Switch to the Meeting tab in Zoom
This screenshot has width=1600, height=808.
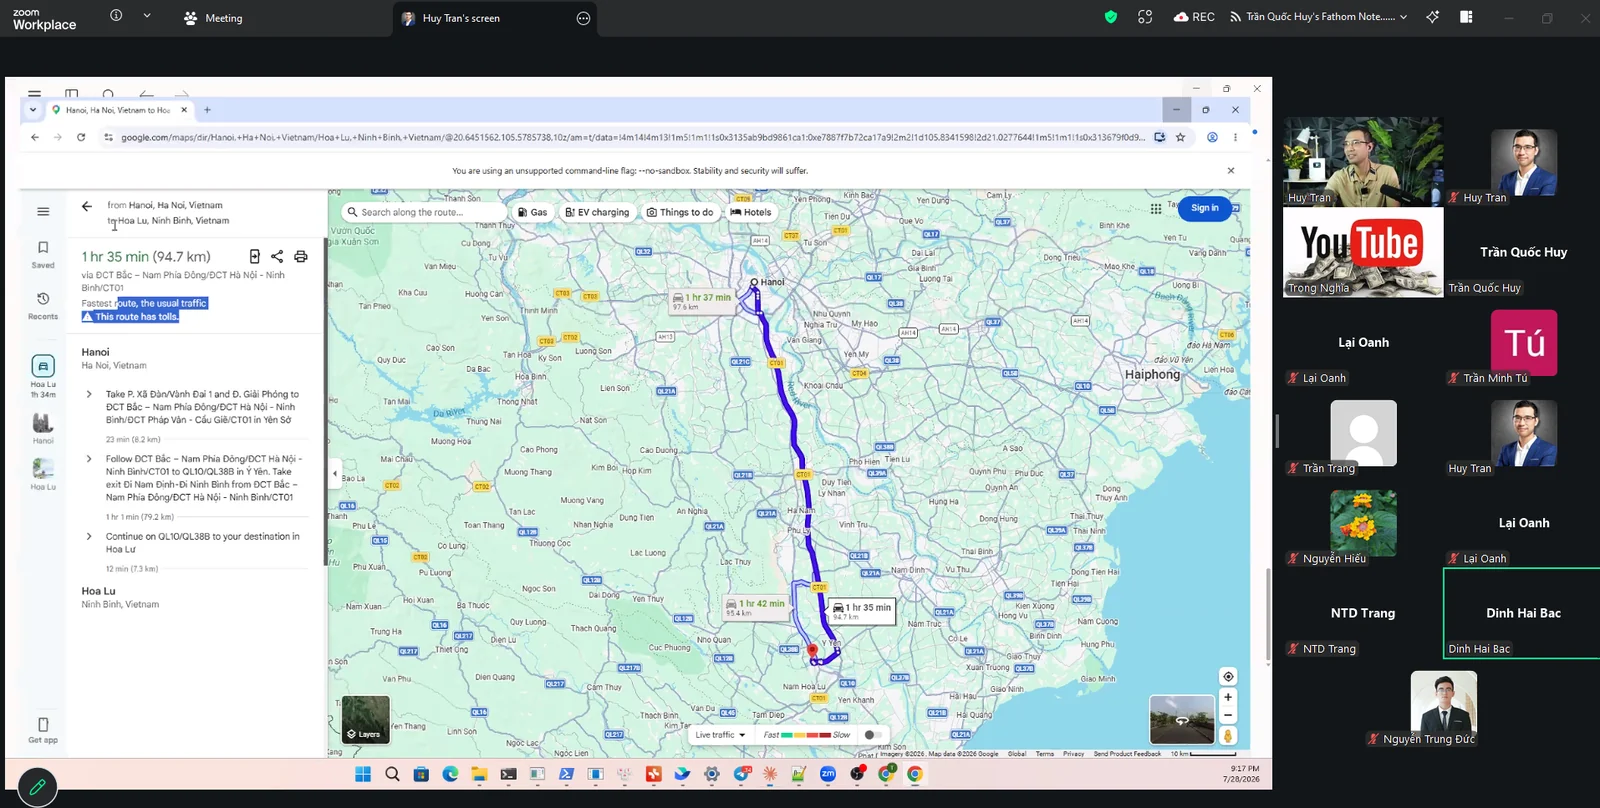pyautogui.click(x=213, y=18)
